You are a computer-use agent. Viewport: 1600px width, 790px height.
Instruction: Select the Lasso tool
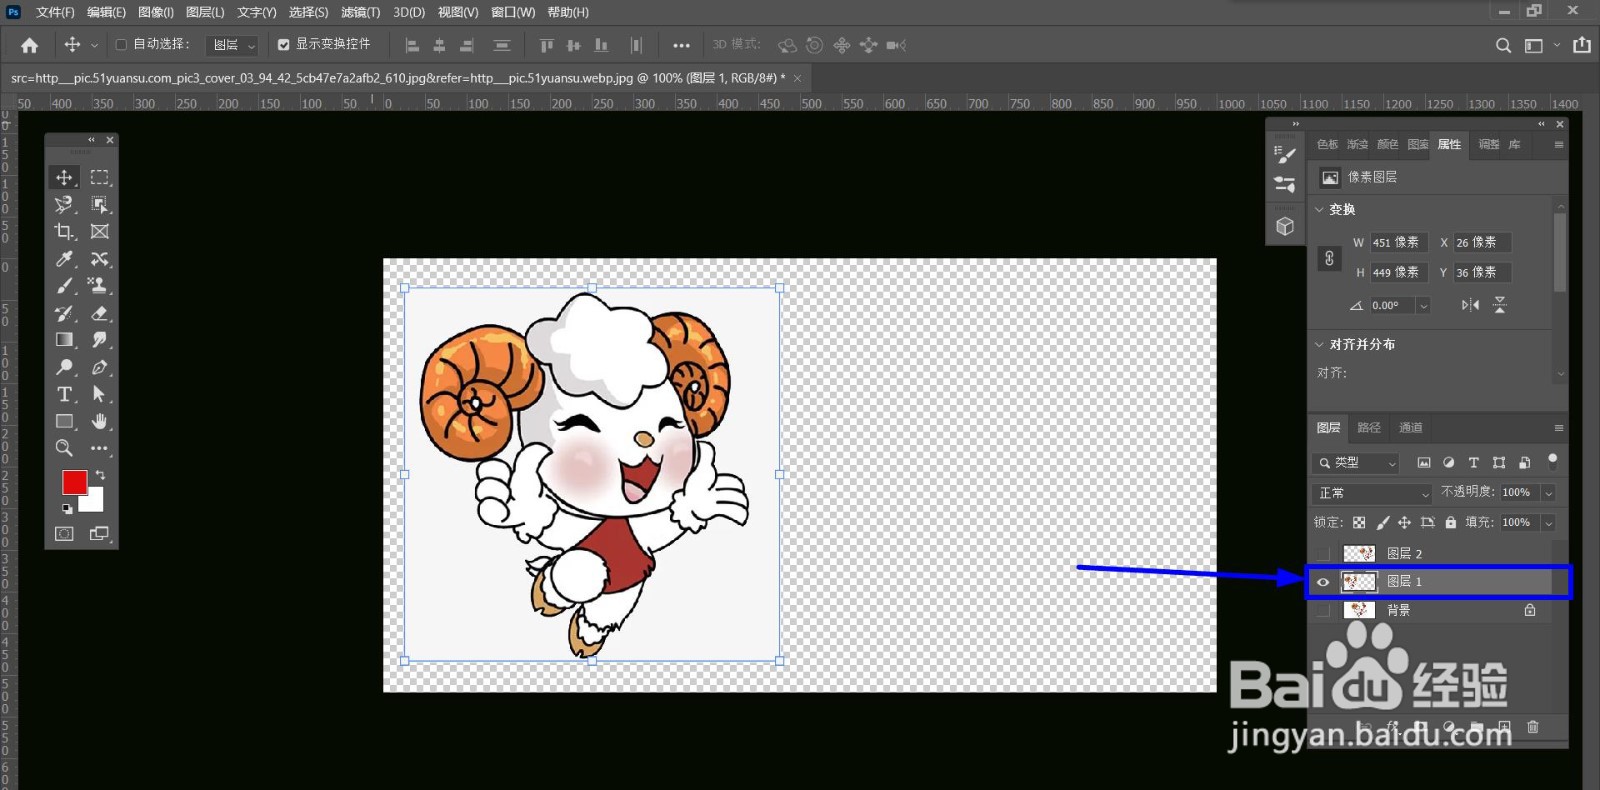pyautogui.click(x=64, y=204)
